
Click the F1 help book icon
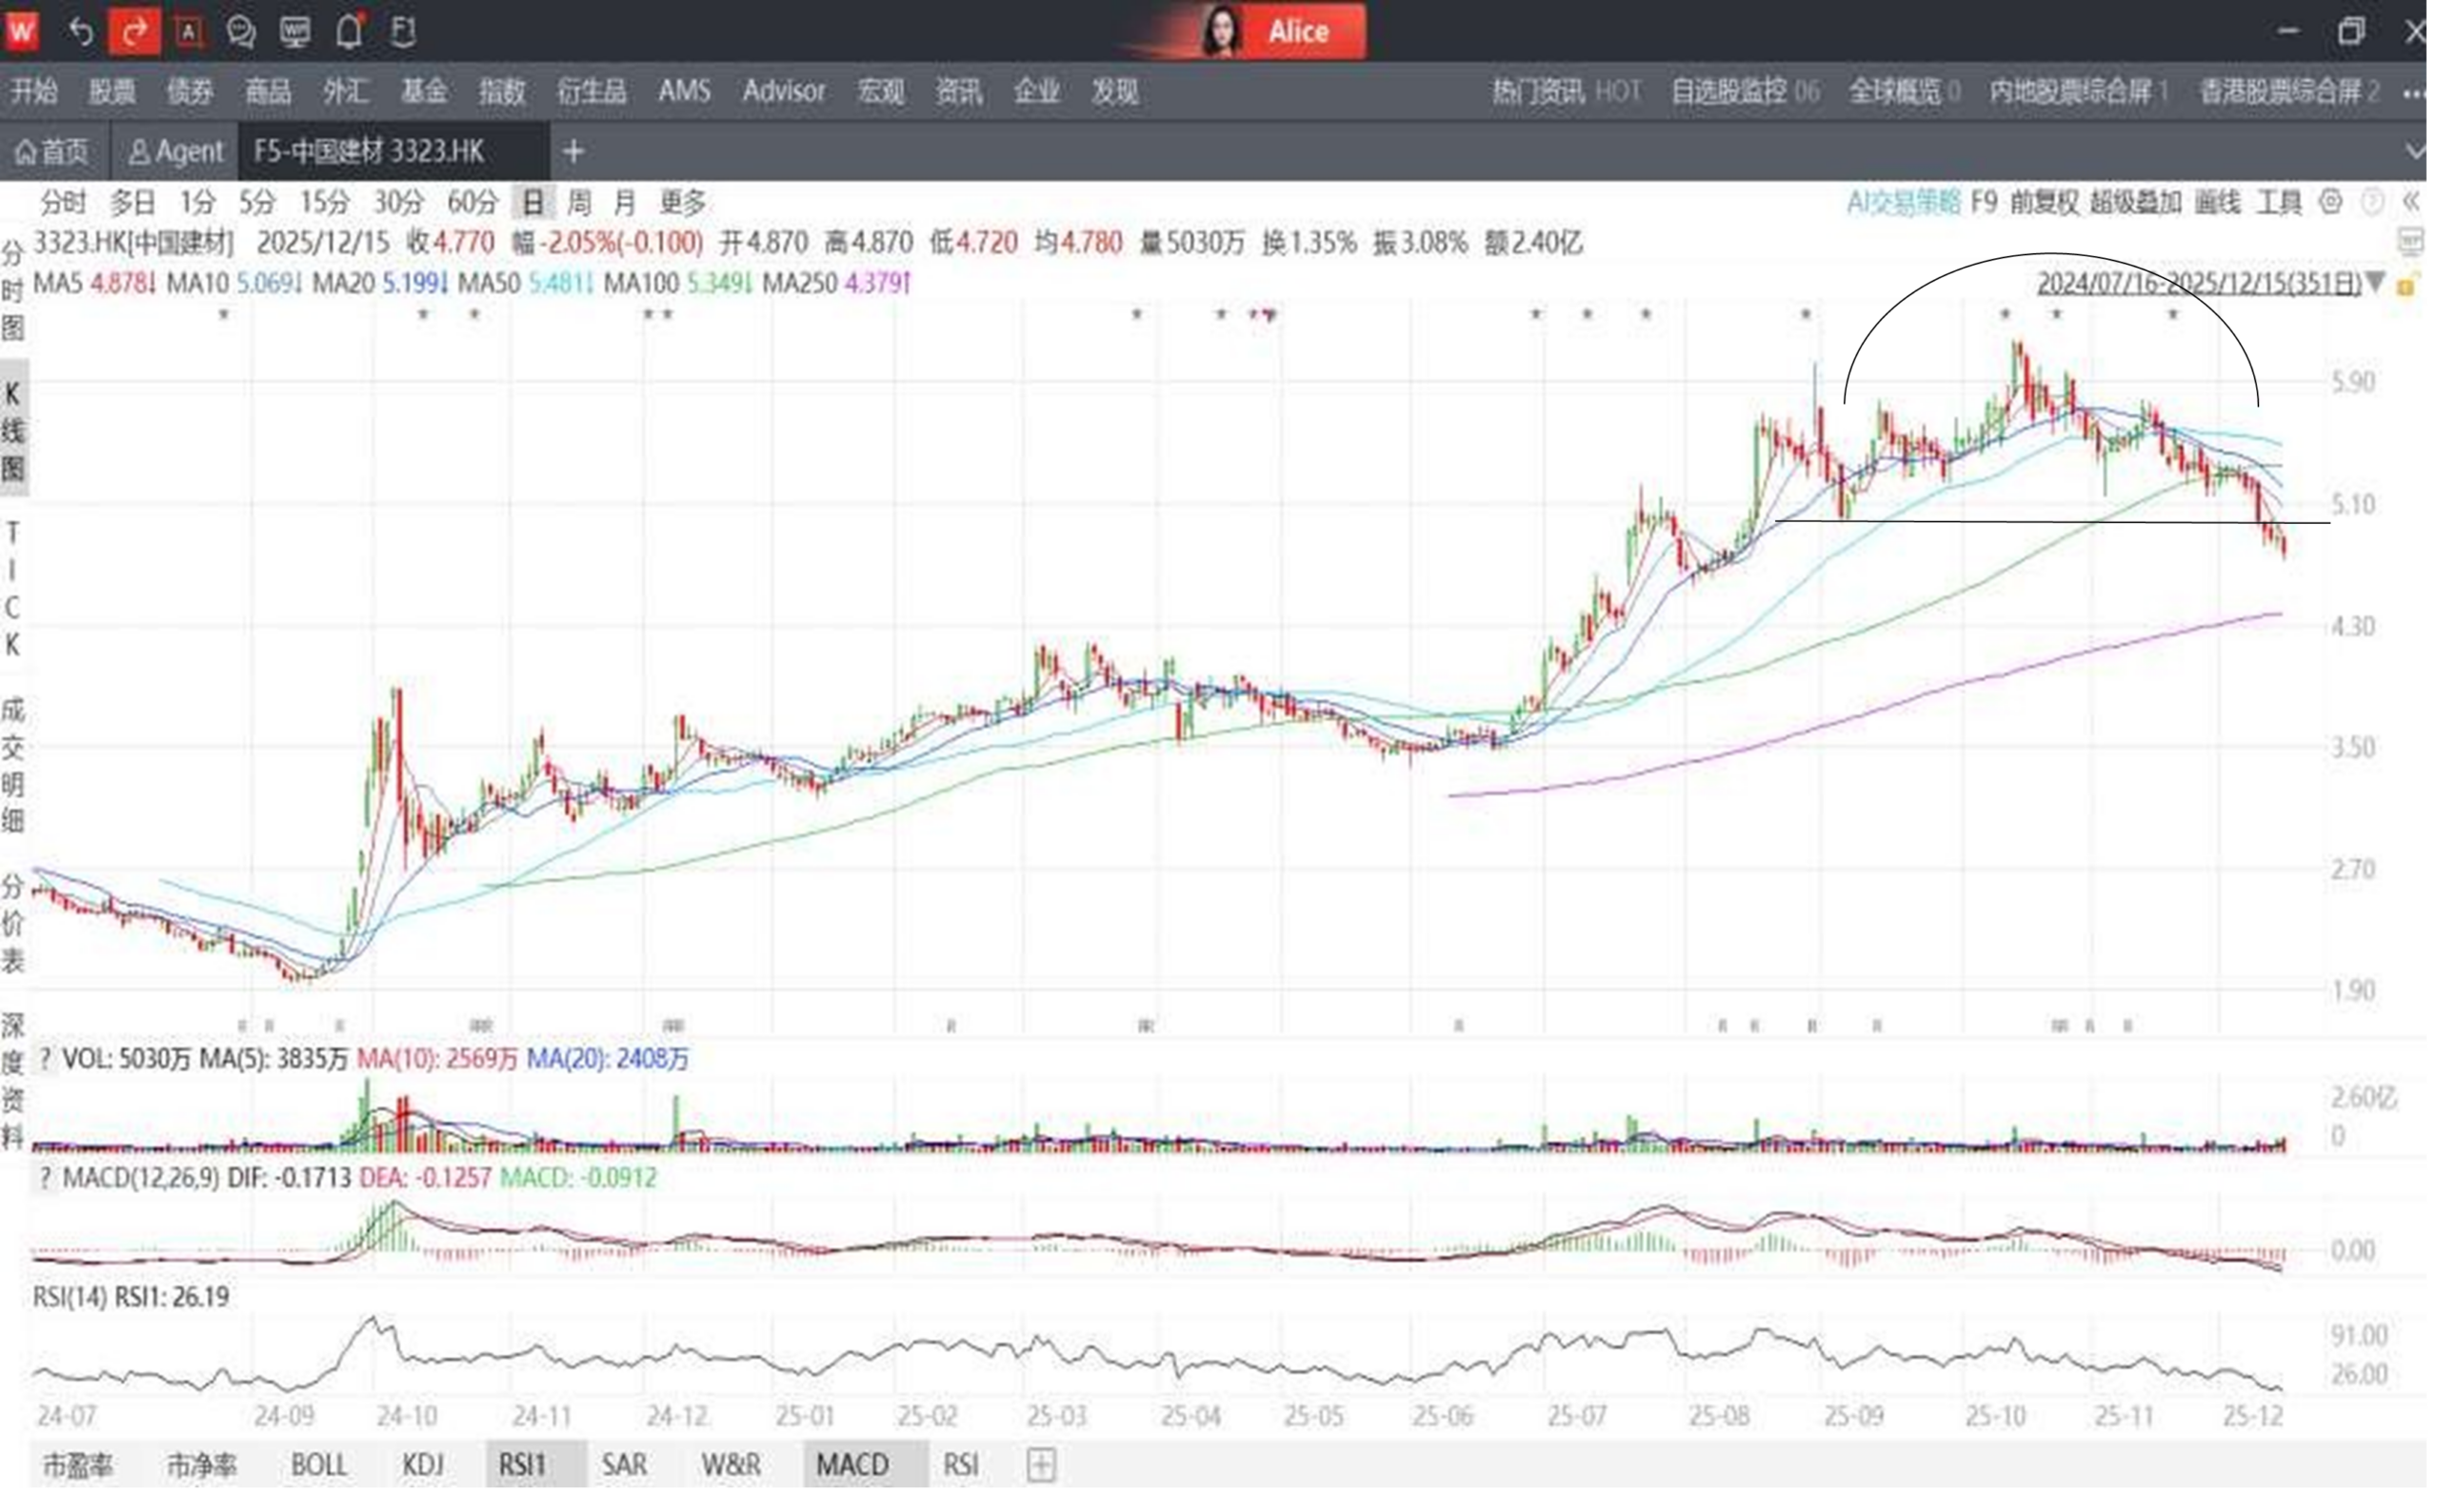(x=403, y=32)
